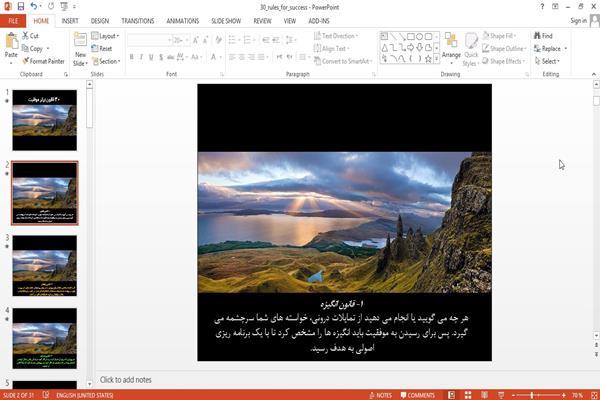Click zoom in plus button

click(564, 395)
